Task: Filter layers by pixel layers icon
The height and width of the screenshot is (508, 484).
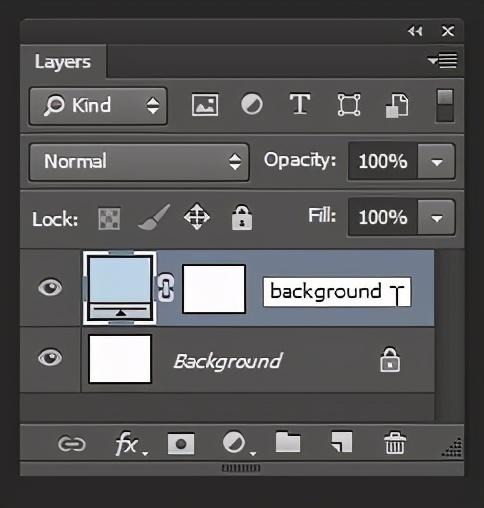Action: (205, 105)
